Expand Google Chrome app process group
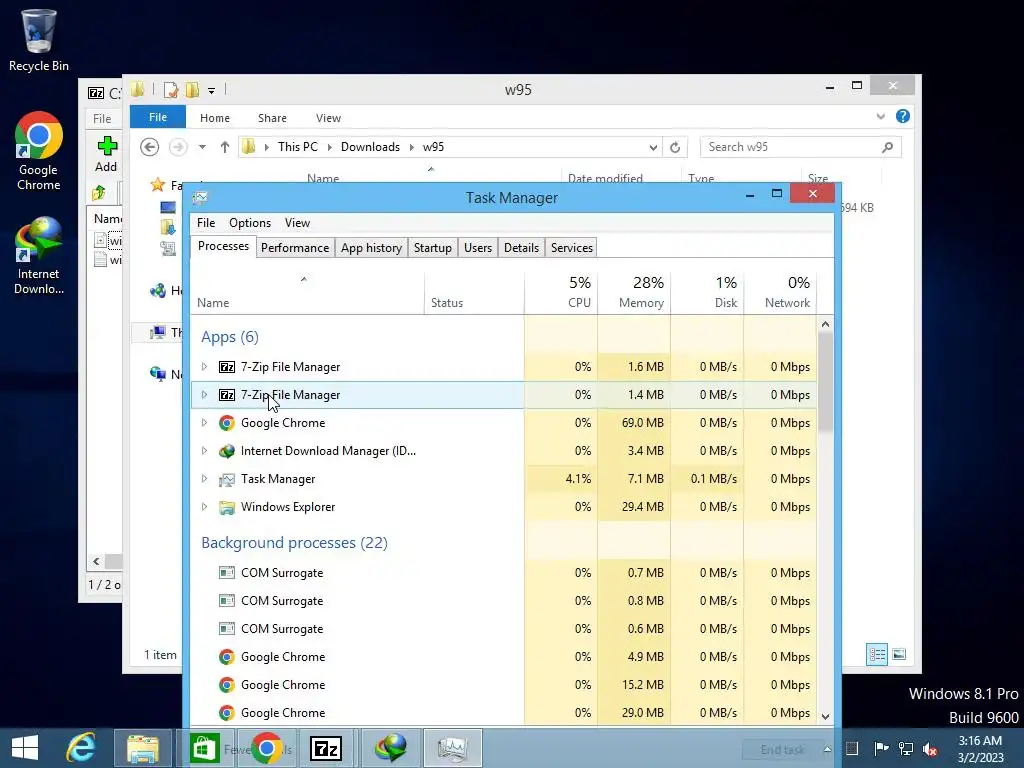 pos(204,423)
